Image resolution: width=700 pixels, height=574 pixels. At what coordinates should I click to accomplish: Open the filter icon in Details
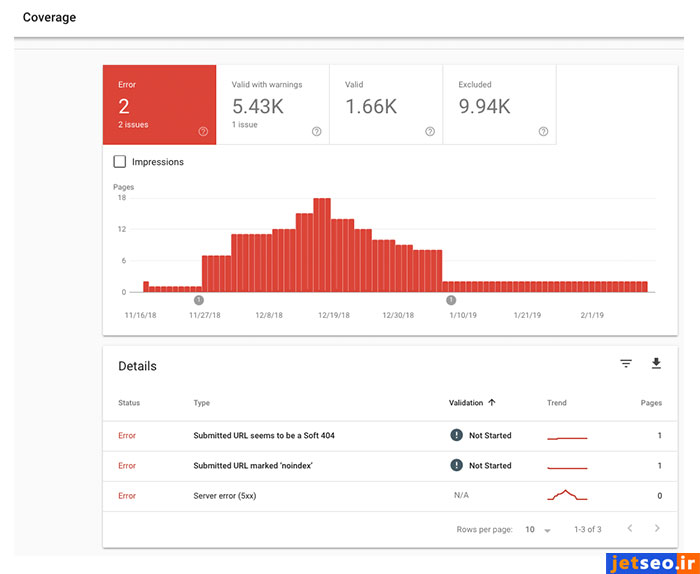click(x=626, y=364)
